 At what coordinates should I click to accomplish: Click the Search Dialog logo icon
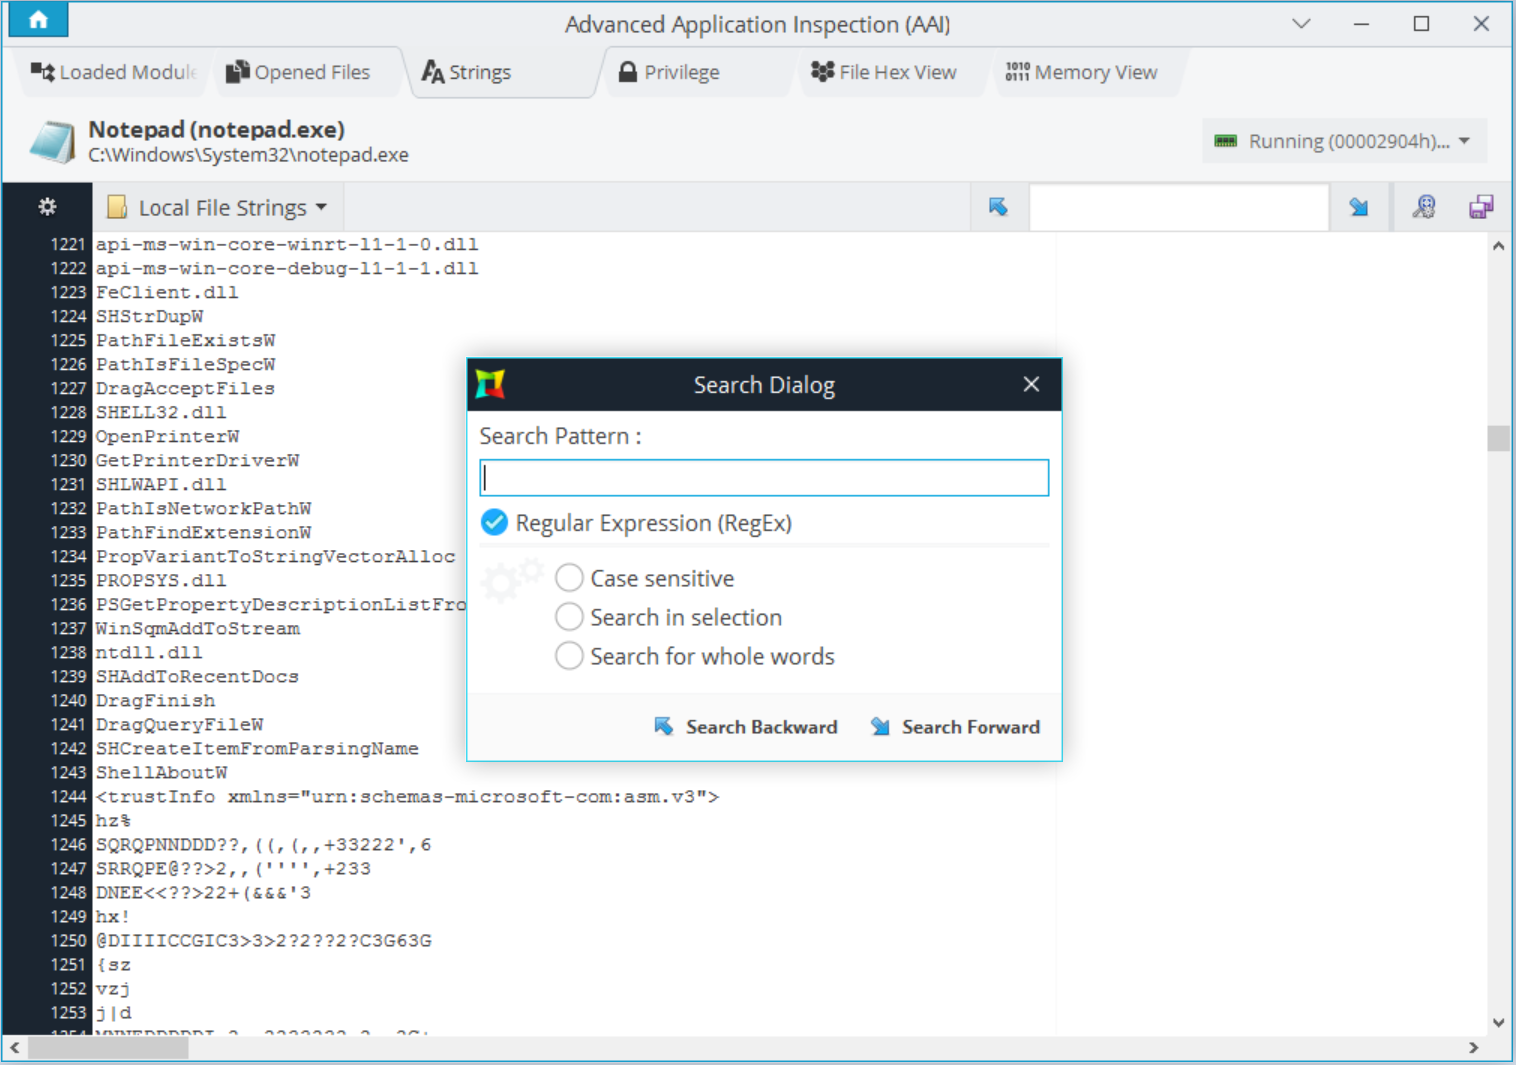click(x=490, y=384)
